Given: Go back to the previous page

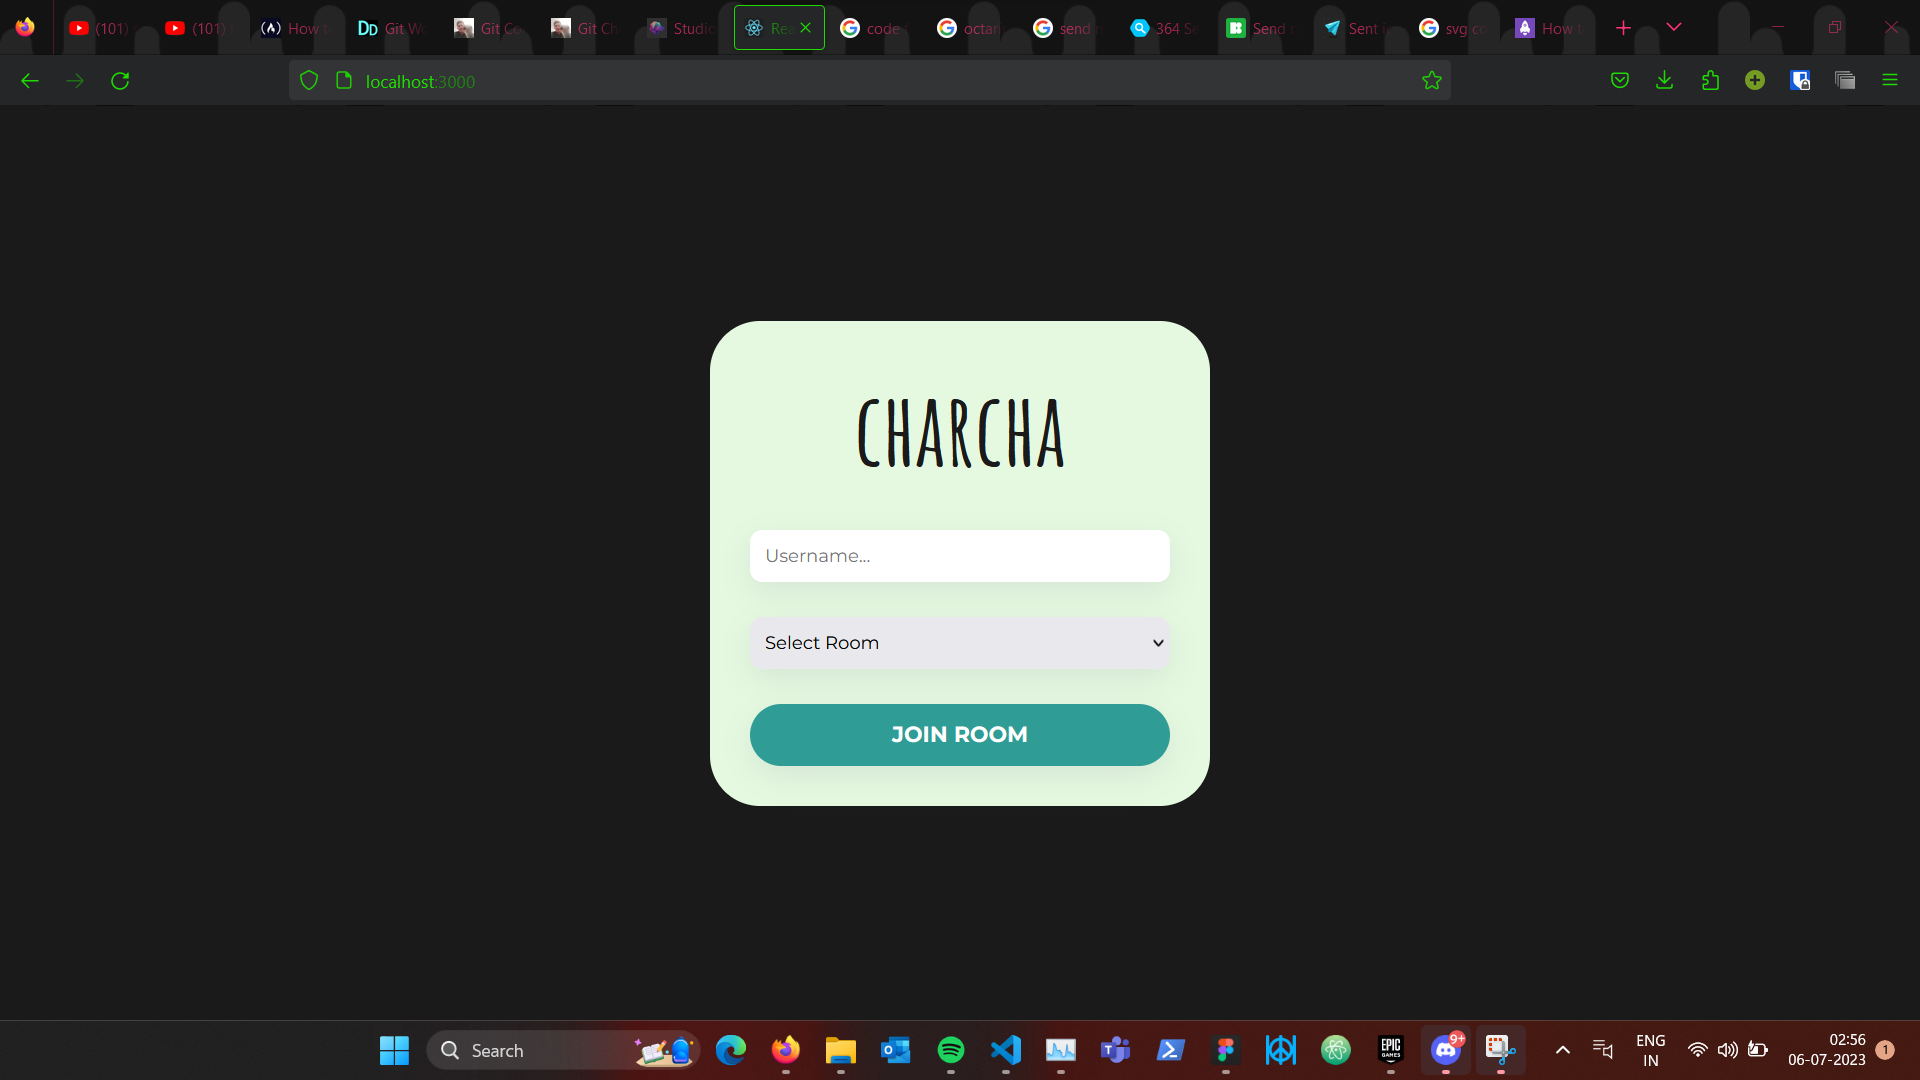Looking at the screenshot, I should (x=30, y=80).
